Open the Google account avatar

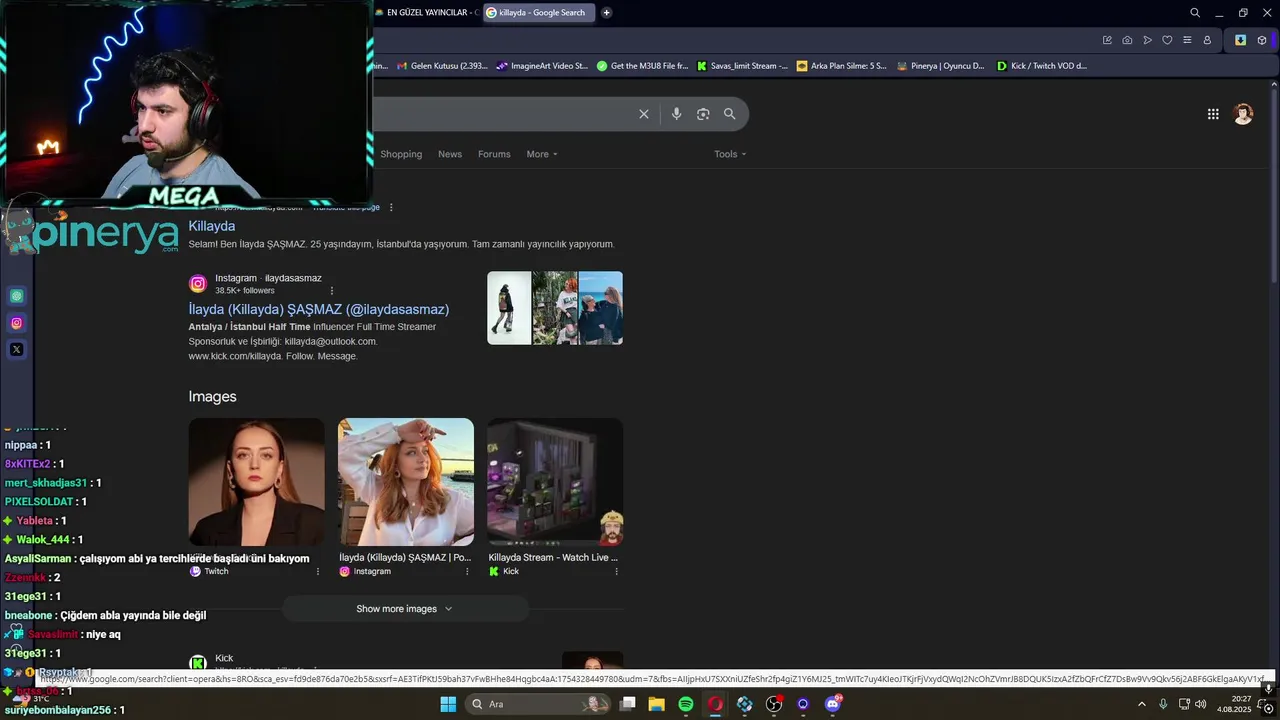(x=1243, y=114)
